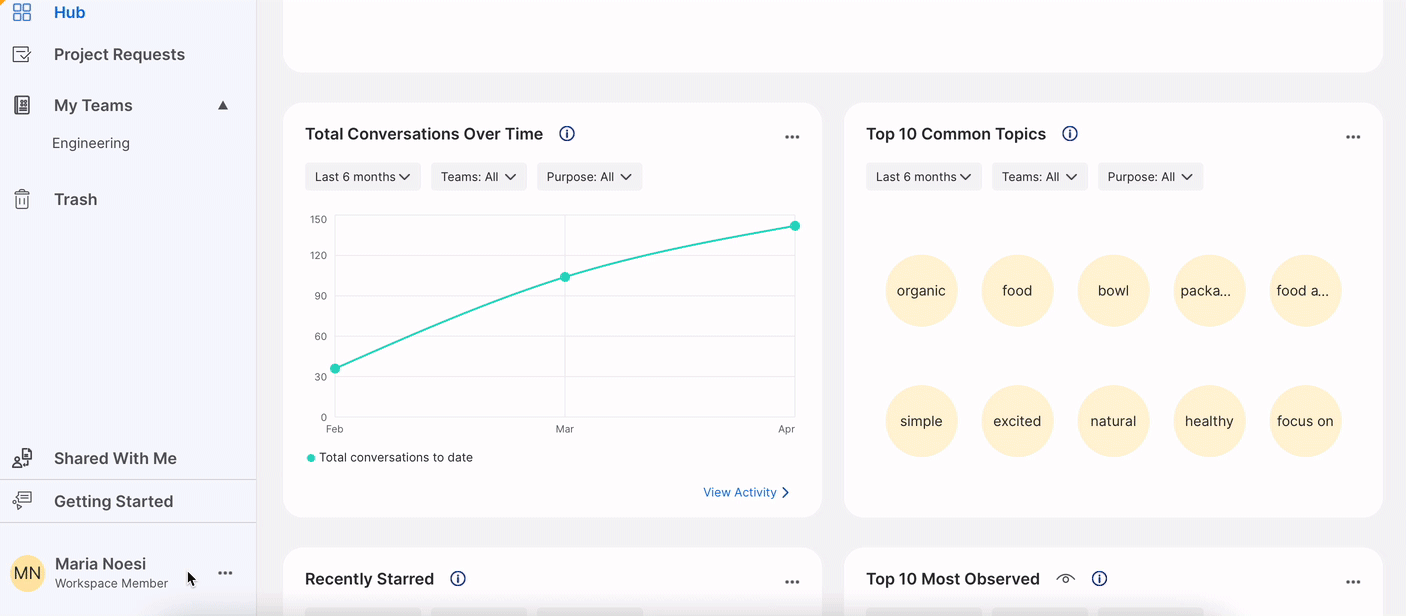1406x616 pixels.
Task: Open Teams: All dropdown in Common Topics card
Action: 1039,177
